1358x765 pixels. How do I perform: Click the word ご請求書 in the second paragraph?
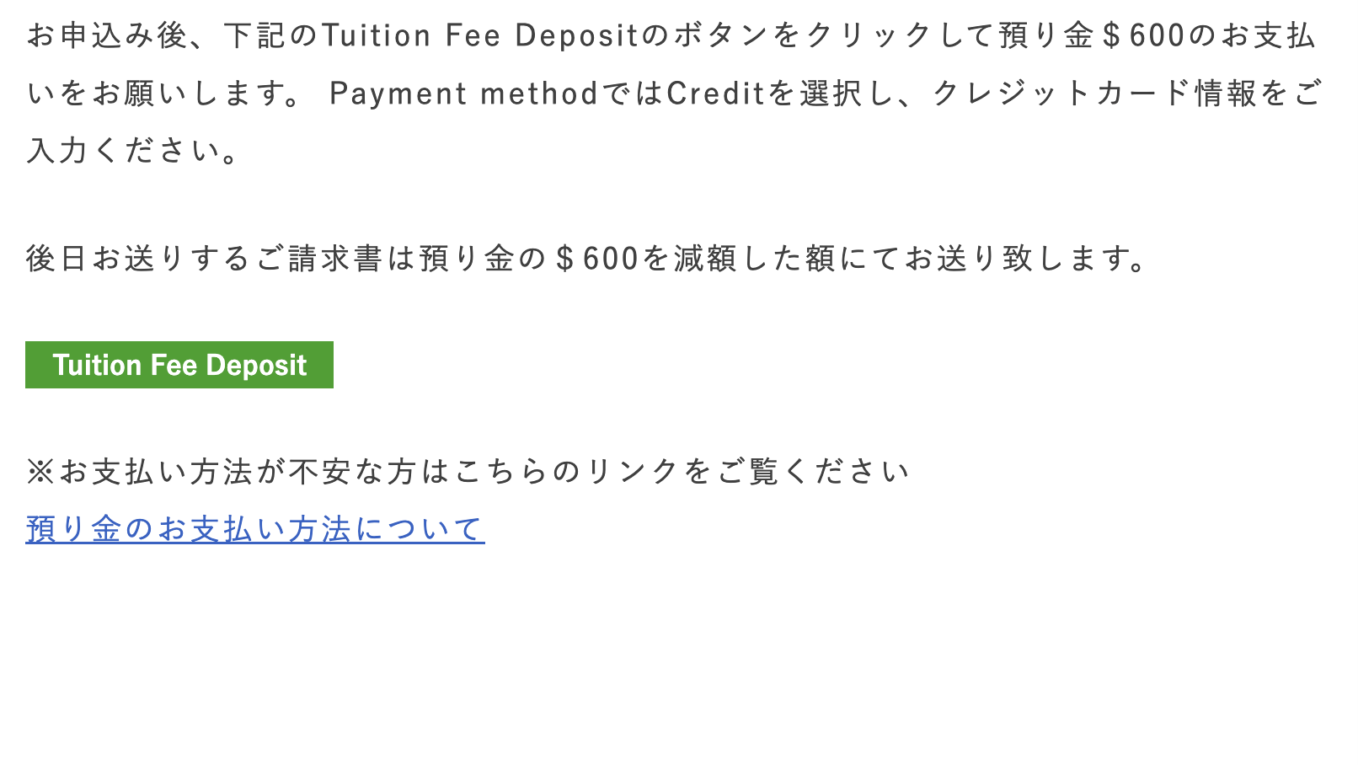(321, 259)
